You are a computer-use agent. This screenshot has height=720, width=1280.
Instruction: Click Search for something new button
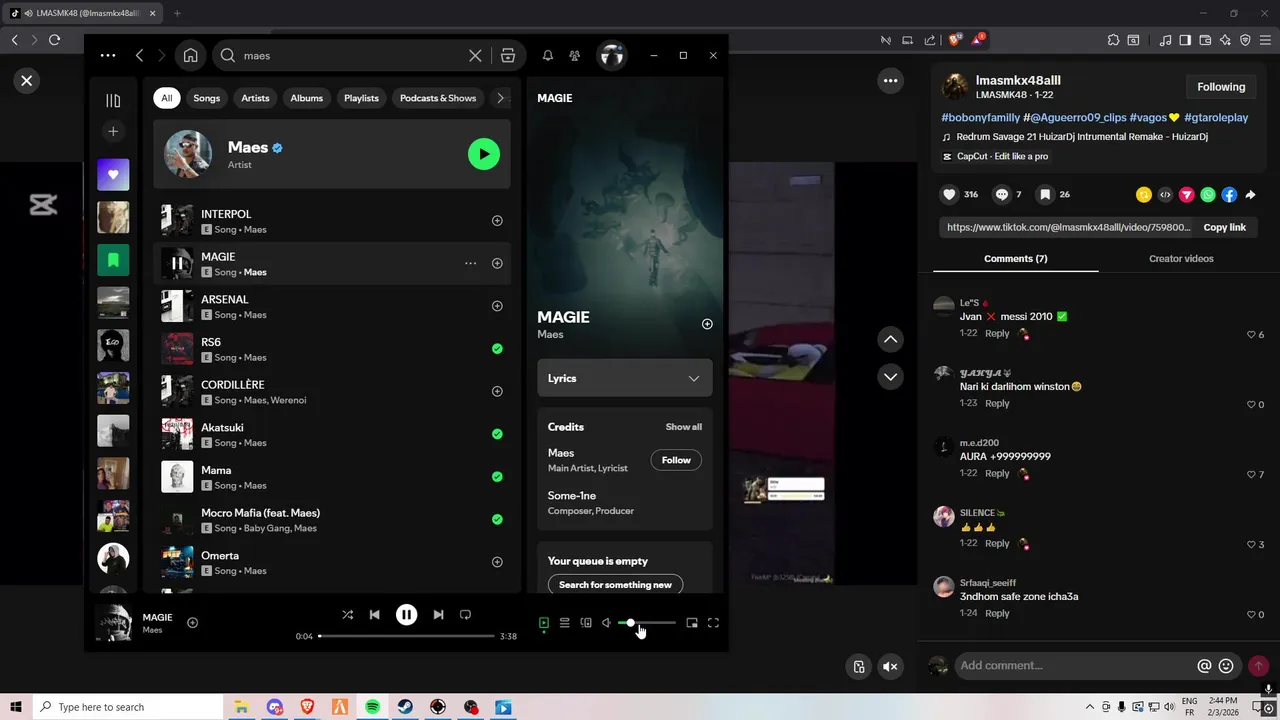click(615, 585)
